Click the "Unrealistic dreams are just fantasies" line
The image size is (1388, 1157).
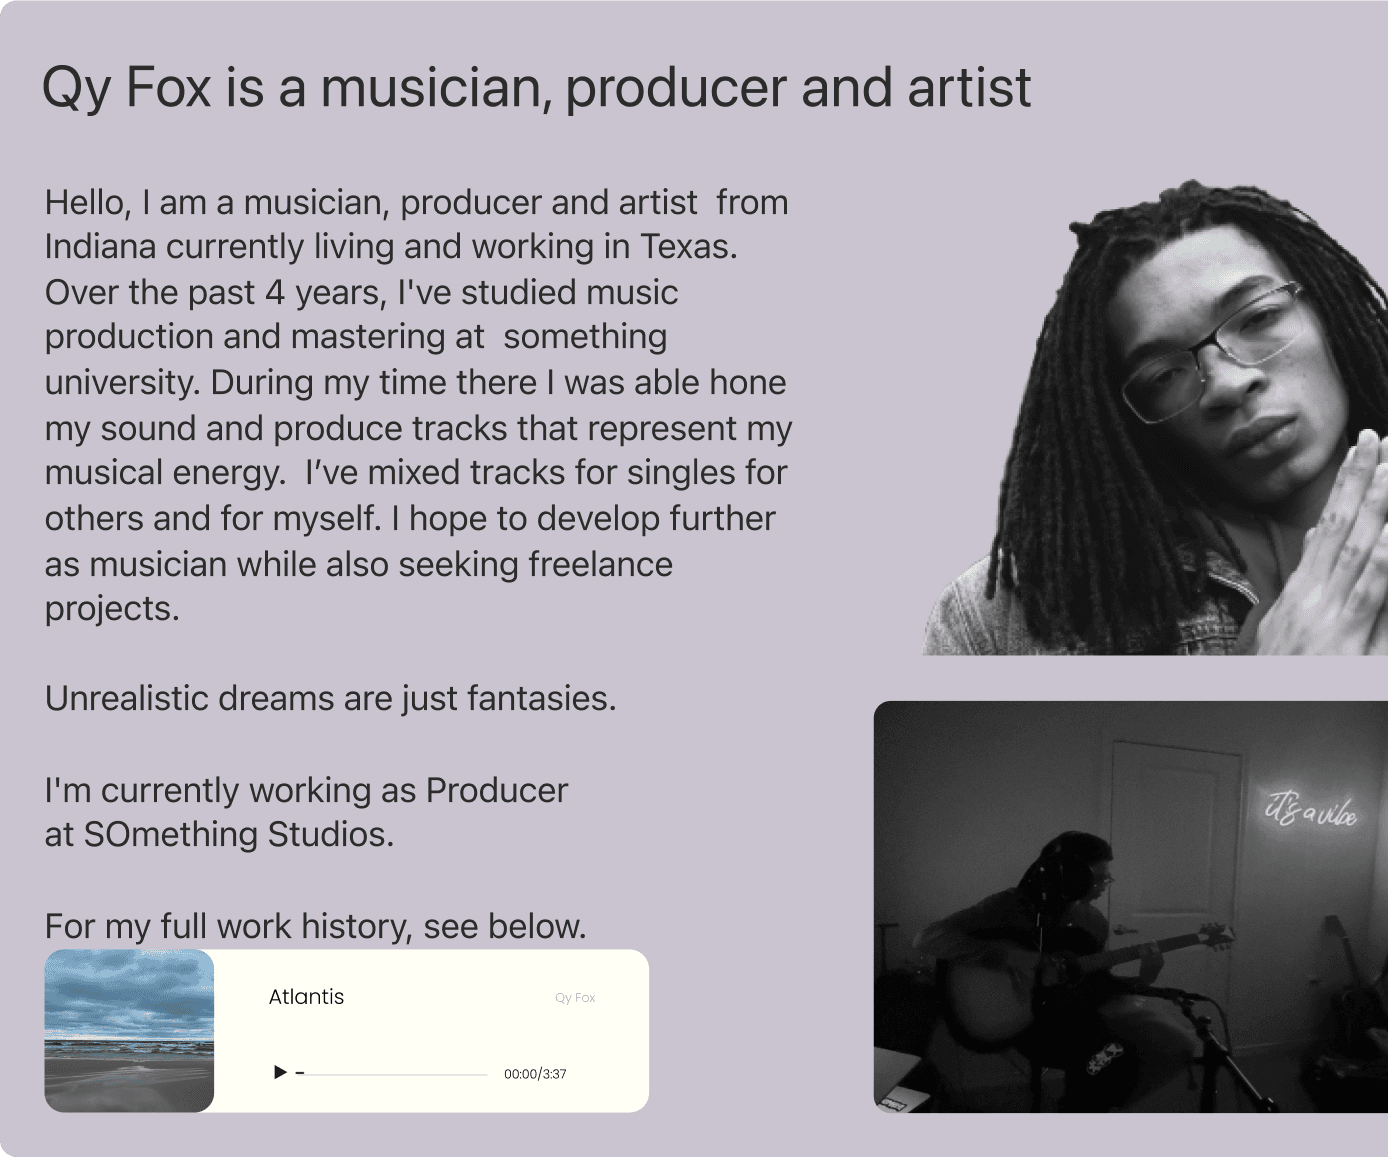pos(330,698)
